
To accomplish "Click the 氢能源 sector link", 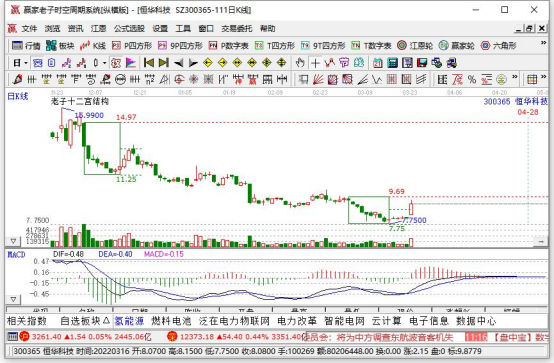I will tap(129, 321).
